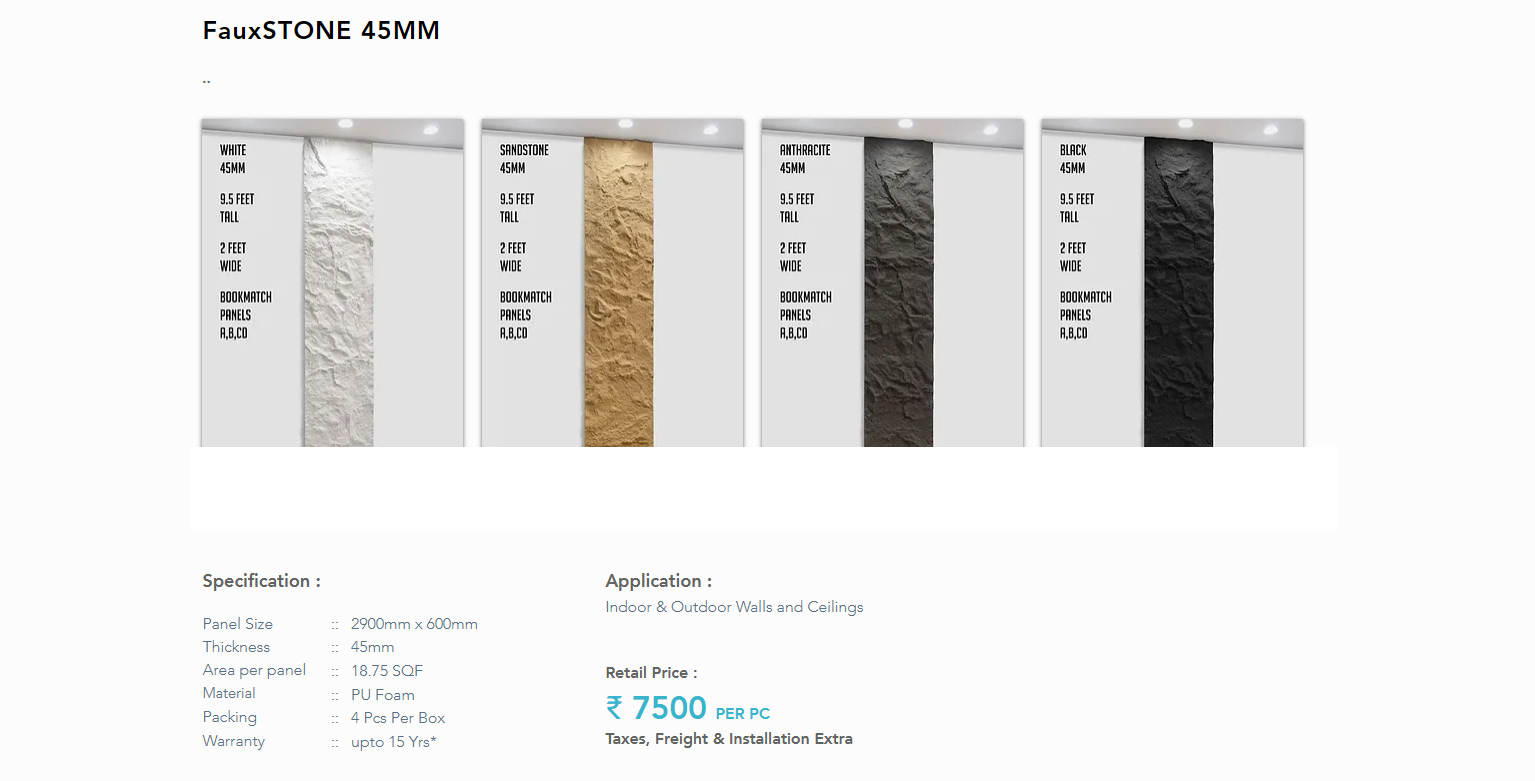Image resolution: width=1535 pixels, height=781 pixels.
Task: Open the Sandstone 45MM panel thumbnail
Action: pos(612,283)
